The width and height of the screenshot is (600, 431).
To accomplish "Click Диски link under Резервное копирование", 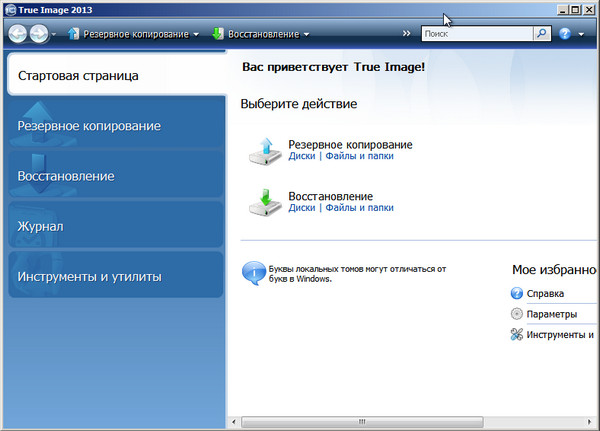I will coord(301,156).
